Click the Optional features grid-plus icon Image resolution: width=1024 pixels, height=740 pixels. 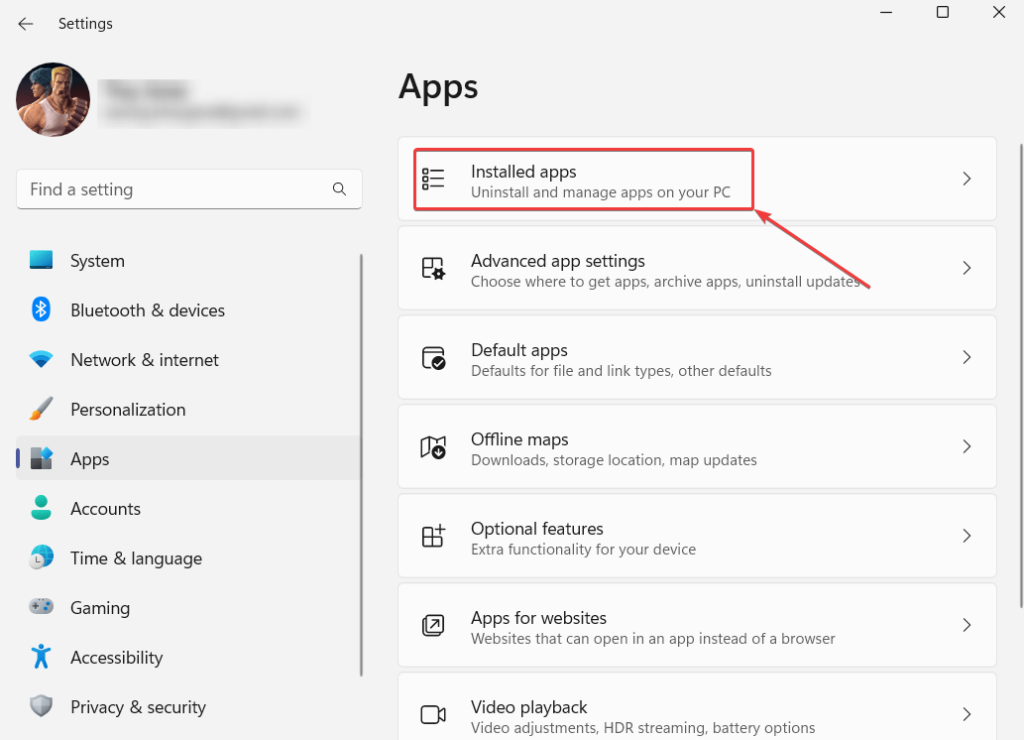coord(433,536)
